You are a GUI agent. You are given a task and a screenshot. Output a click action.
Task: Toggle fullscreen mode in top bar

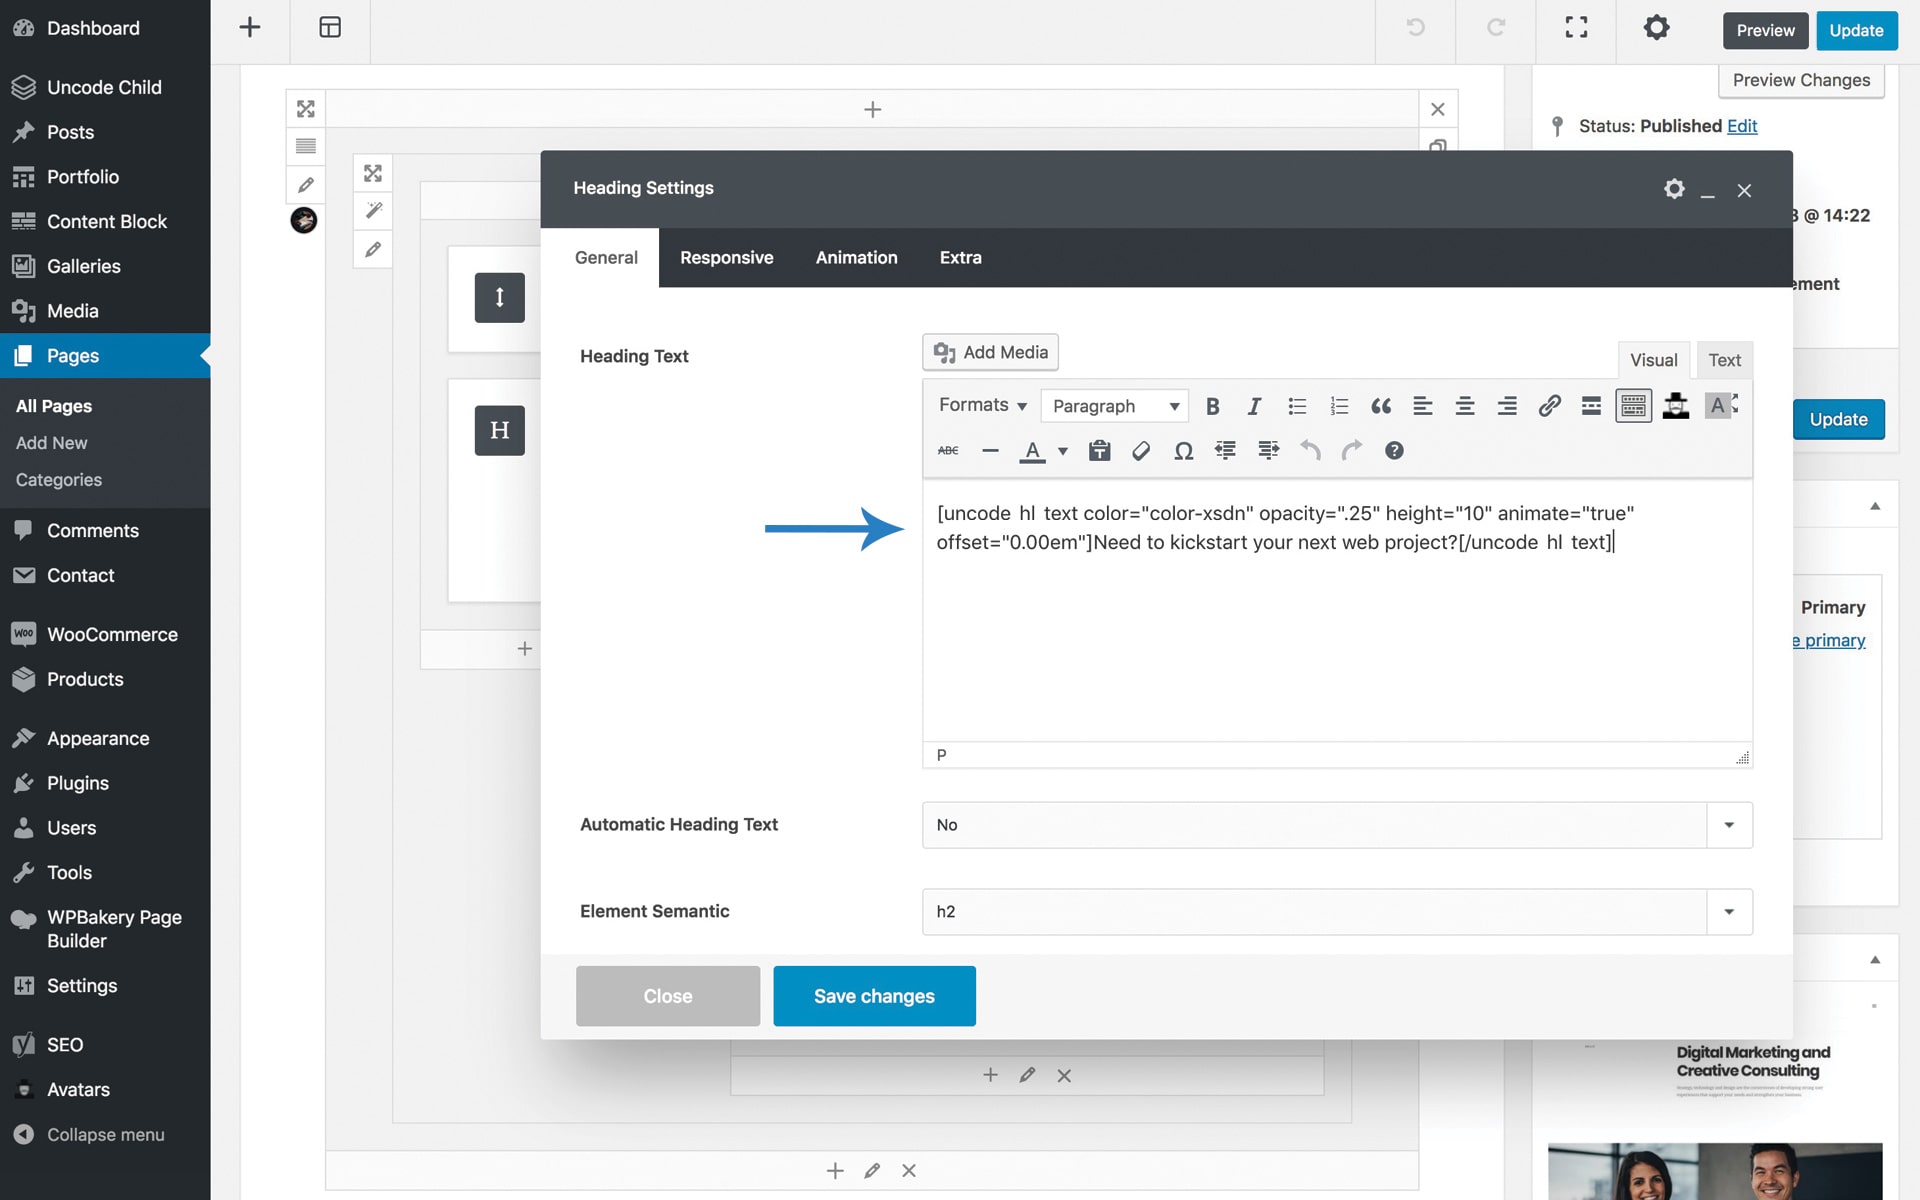(1576, 28)
